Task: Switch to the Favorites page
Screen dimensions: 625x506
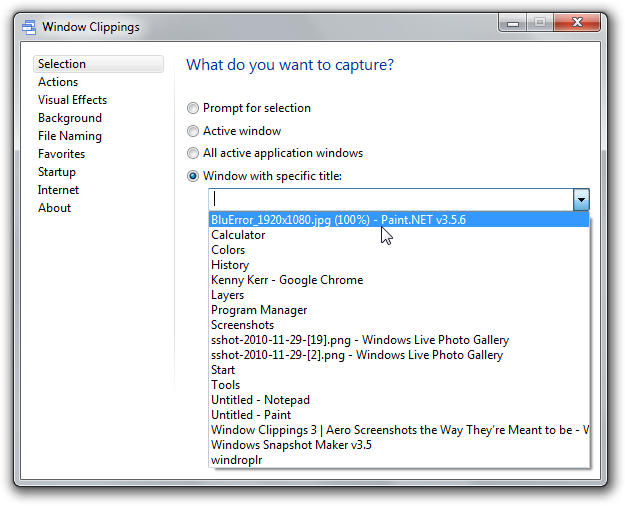Action: coord(62,154)
